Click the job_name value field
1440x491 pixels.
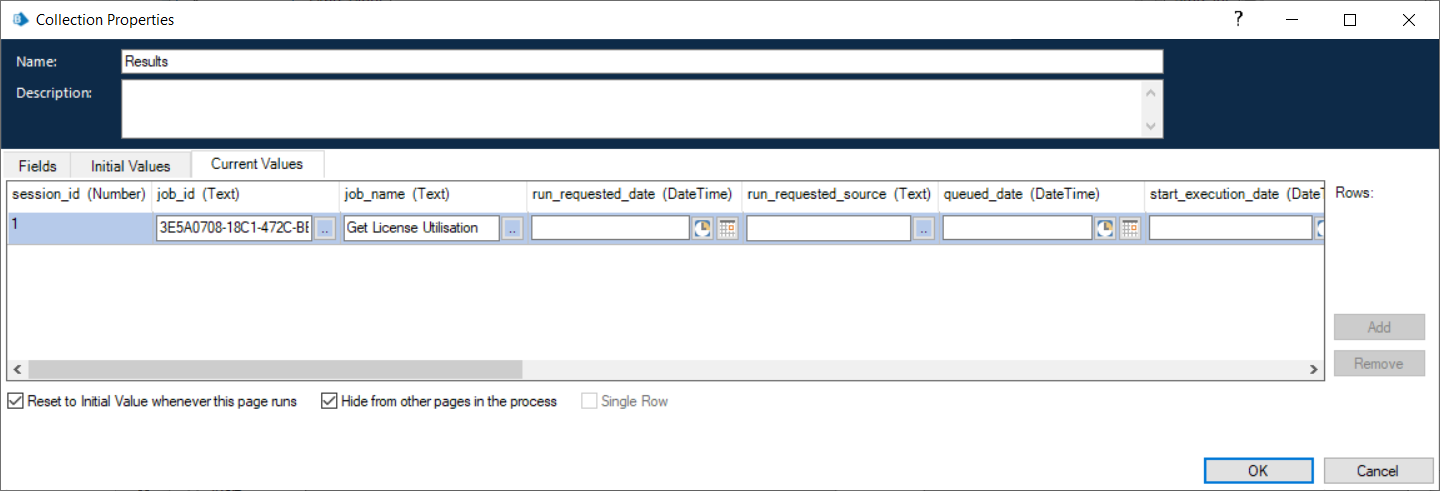tap(421, 228)
